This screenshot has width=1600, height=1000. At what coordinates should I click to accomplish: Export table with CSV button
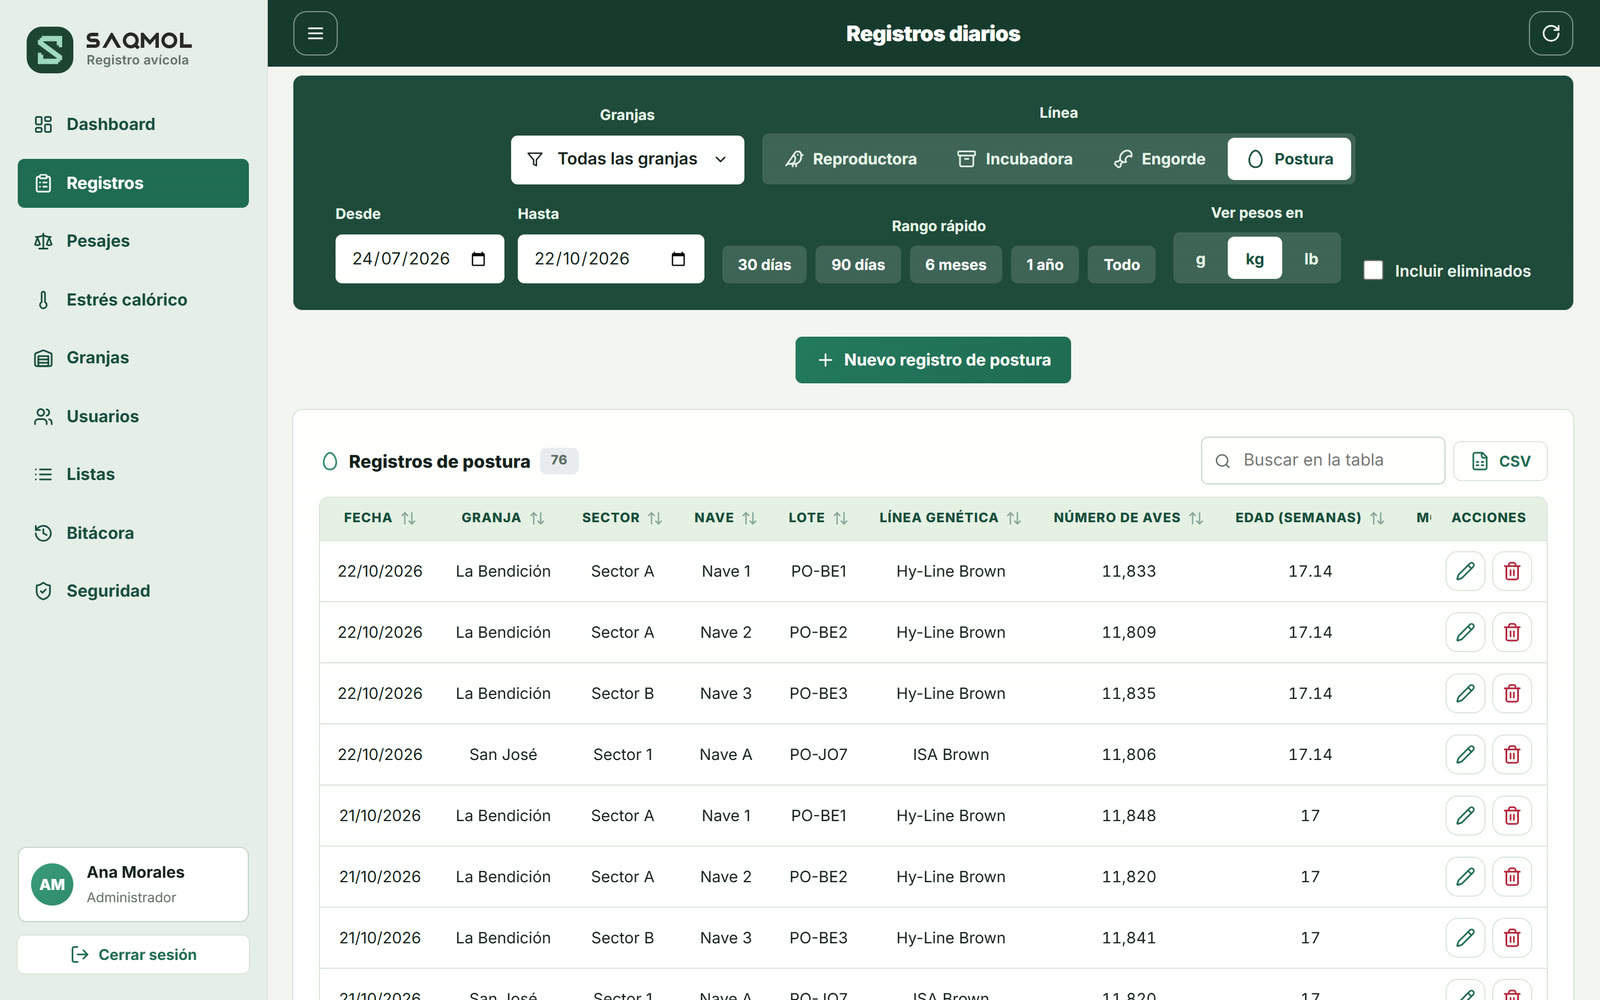click(x=1500, y=461)
